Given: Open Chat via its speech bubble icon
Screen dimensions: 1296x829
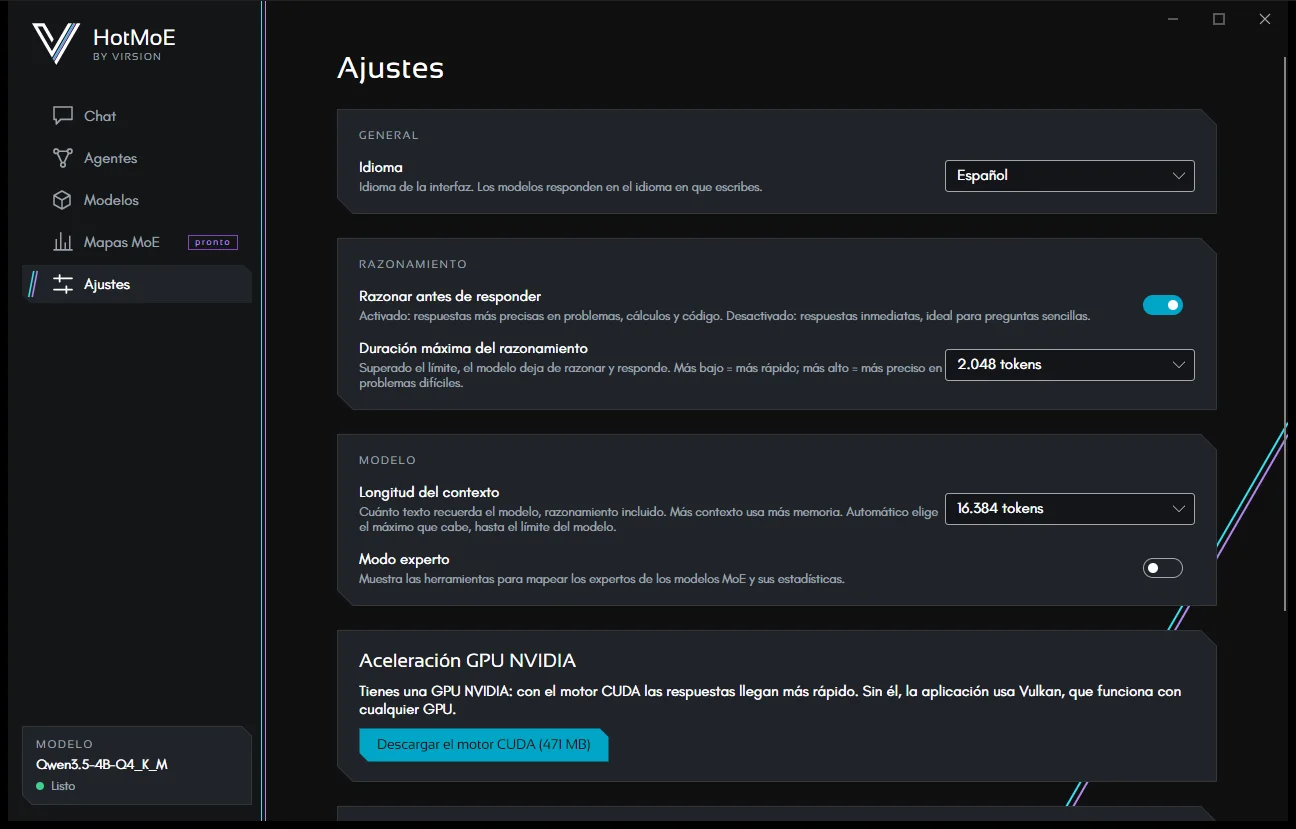Looking at the screenshot, I should 63,116.
